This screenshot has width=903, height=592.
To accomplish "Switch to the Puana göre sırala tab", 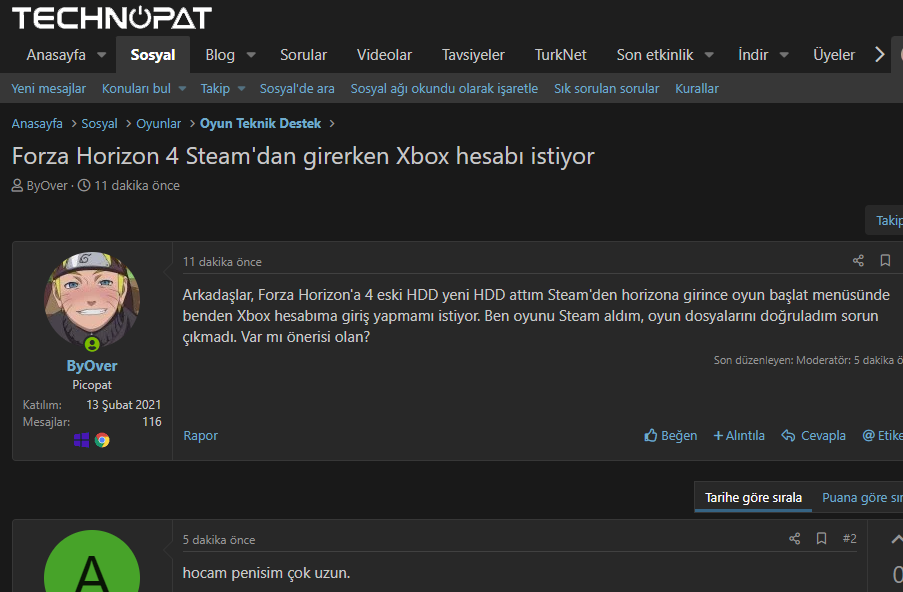I will (862, 498).
